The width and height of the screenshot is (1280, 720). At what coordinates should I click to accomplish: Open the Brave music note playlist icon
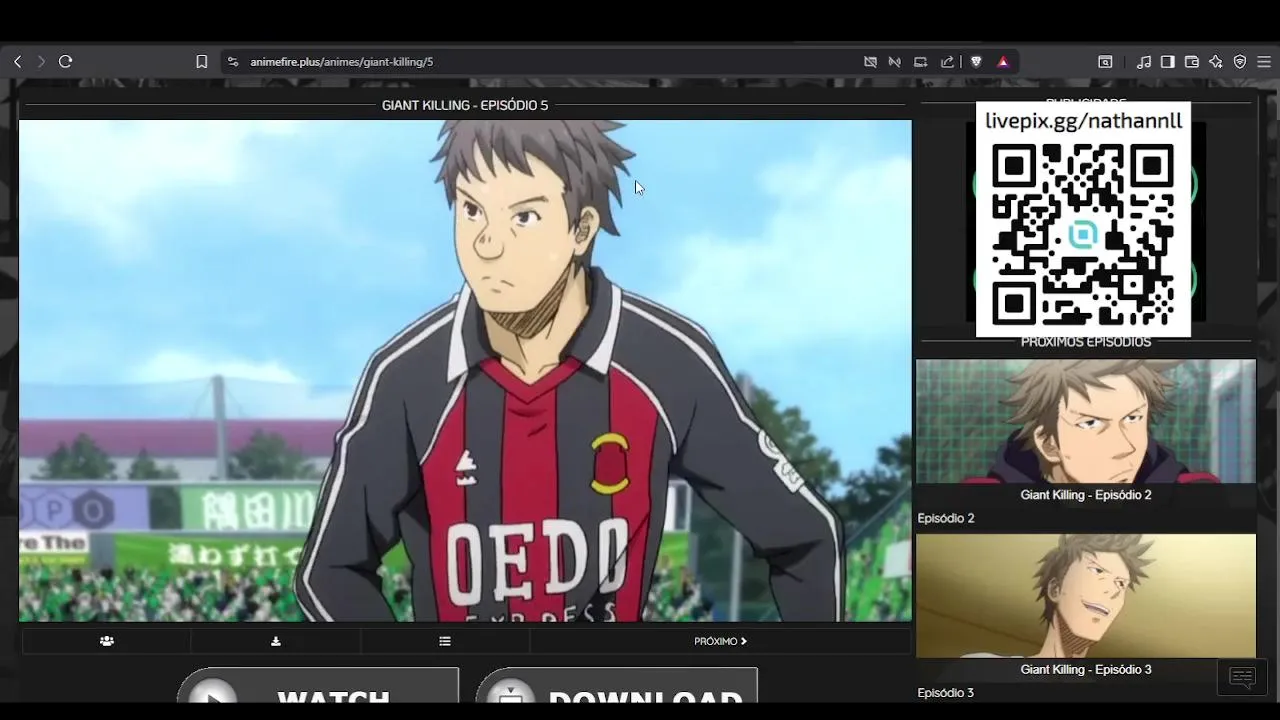click(x=1144, y=62)
